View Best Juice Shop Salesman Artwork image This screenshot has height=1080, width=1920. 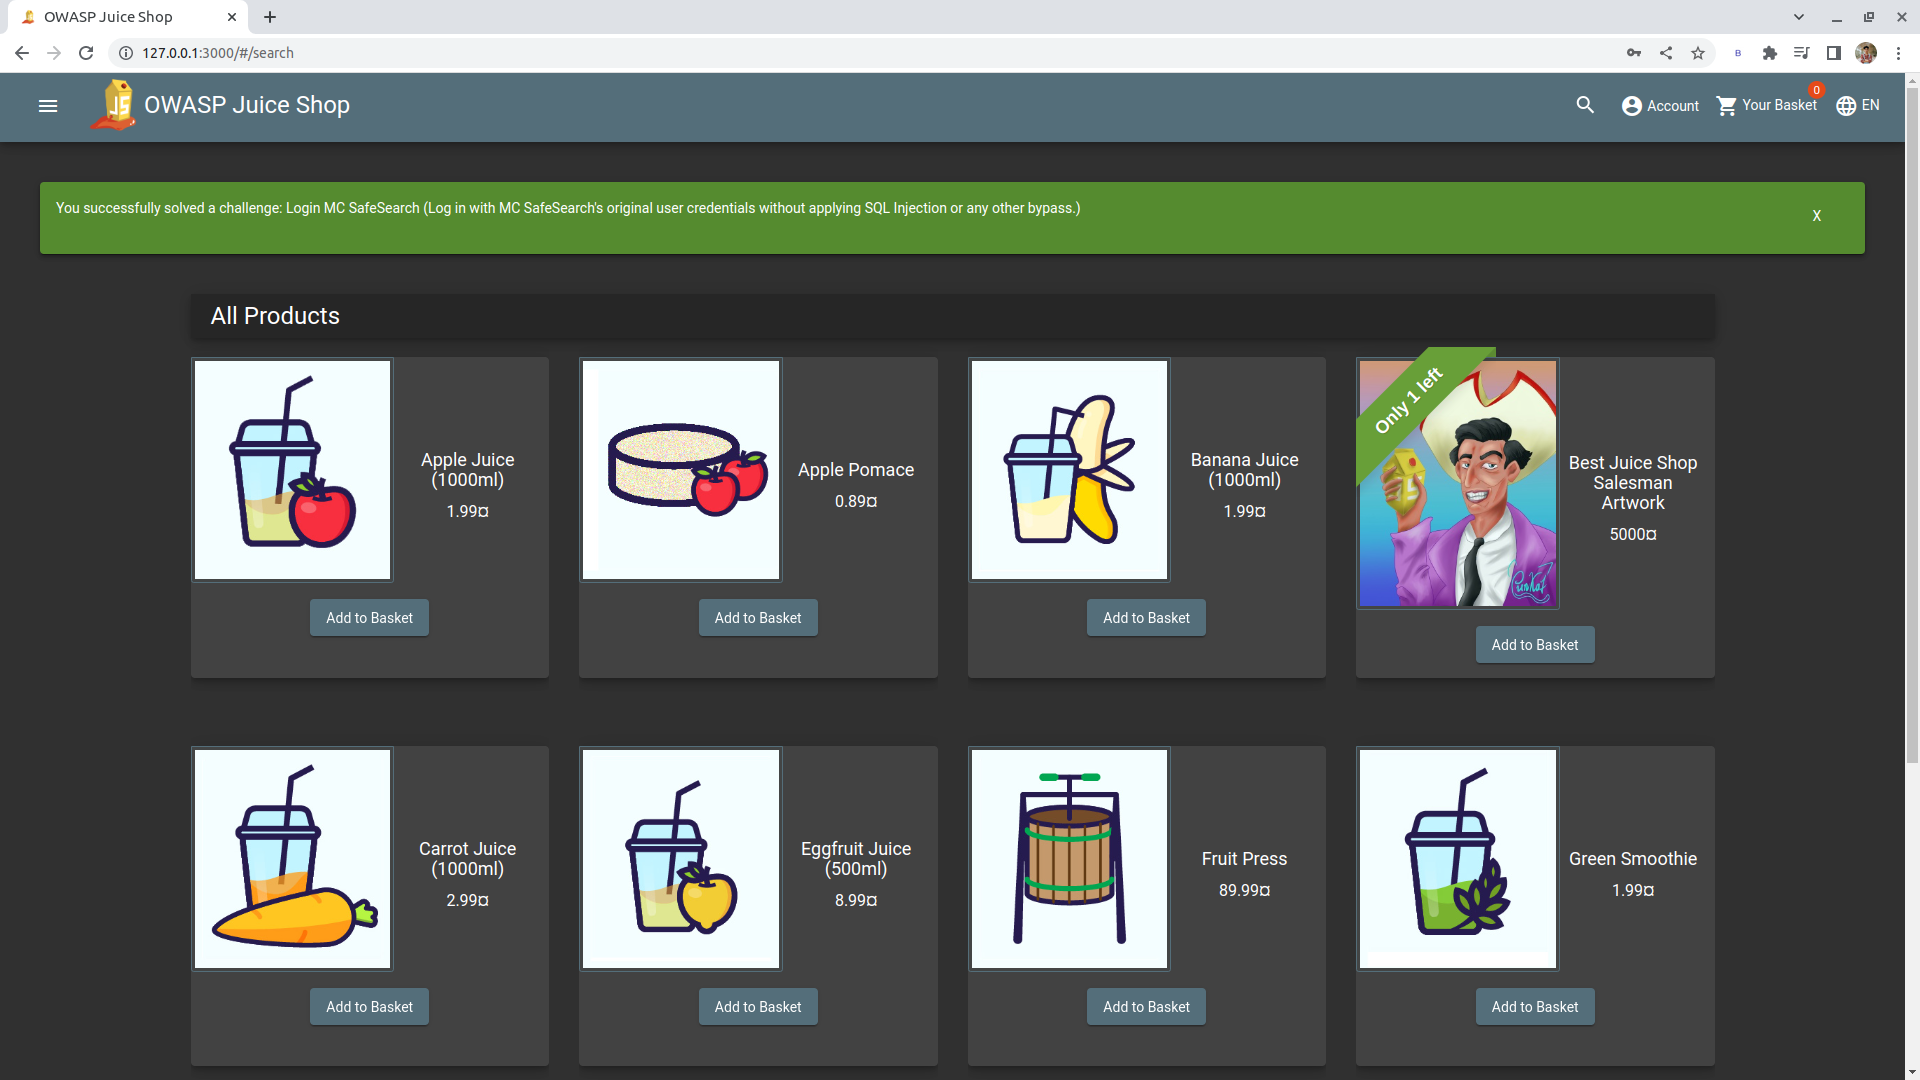click(1457, 484)
